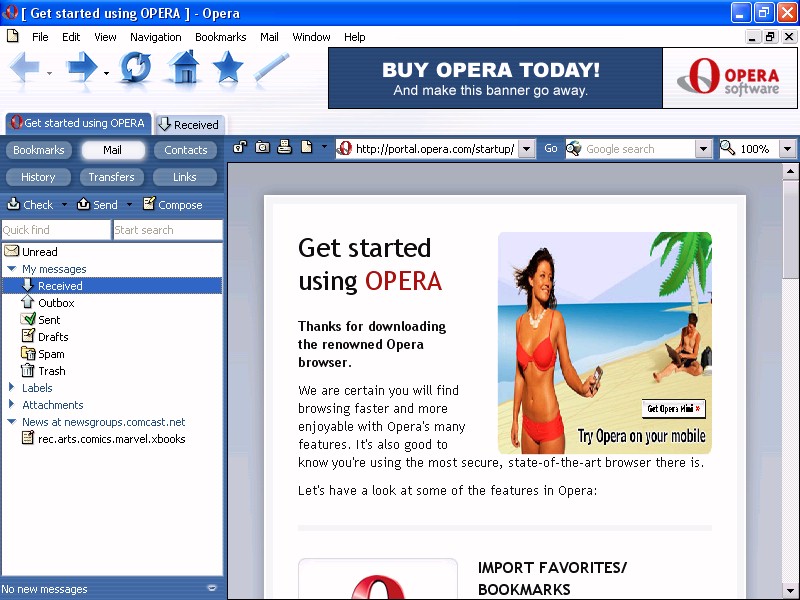Reload the page with the refresh icon
This screenshot has height=600, width=800.
(135, 67)
